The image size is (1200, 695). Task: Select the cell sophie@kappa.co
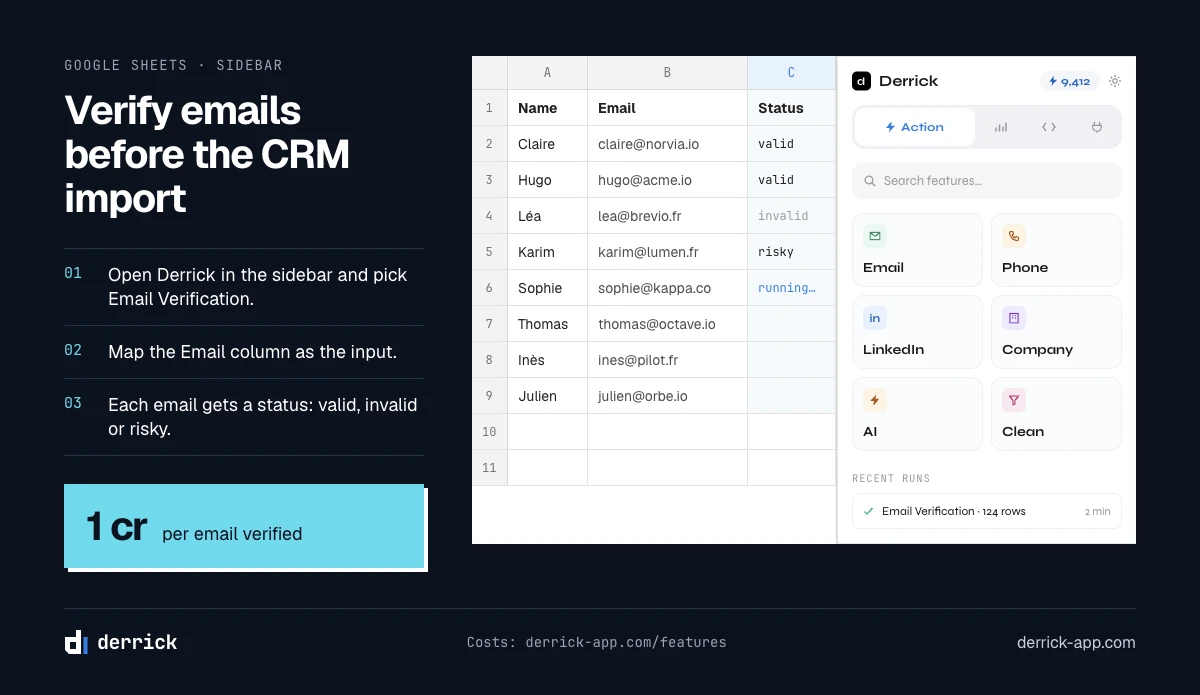click(x=667, y=288)
